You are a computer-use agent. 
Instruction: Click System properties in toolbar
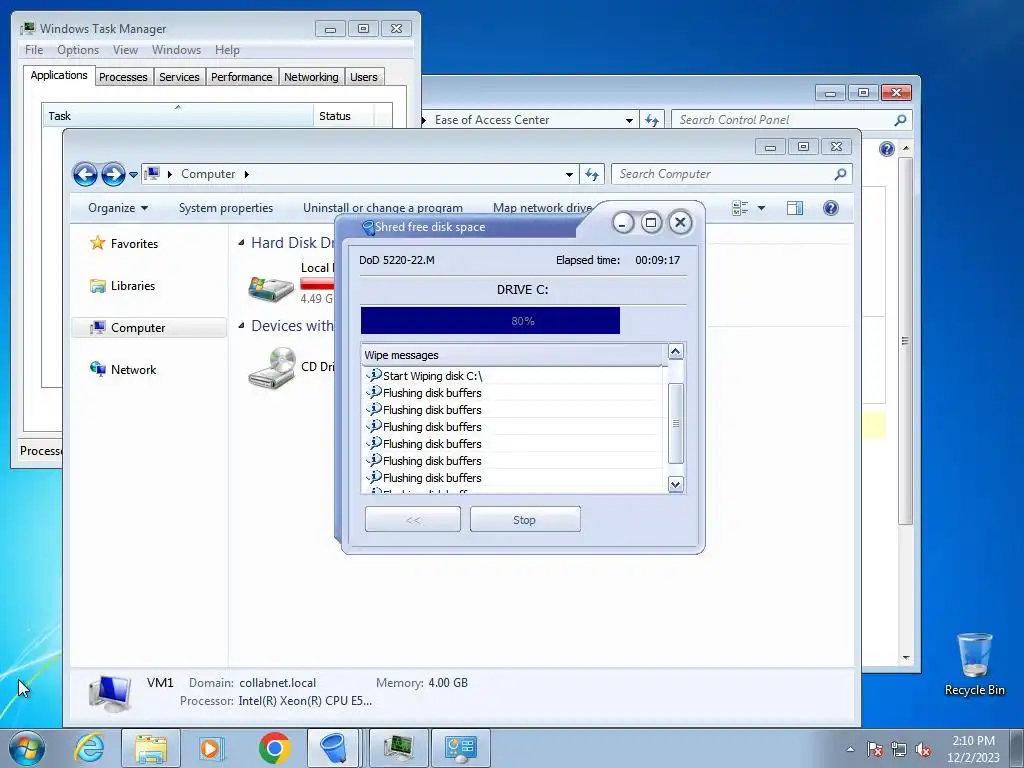[x=226, y=208]
